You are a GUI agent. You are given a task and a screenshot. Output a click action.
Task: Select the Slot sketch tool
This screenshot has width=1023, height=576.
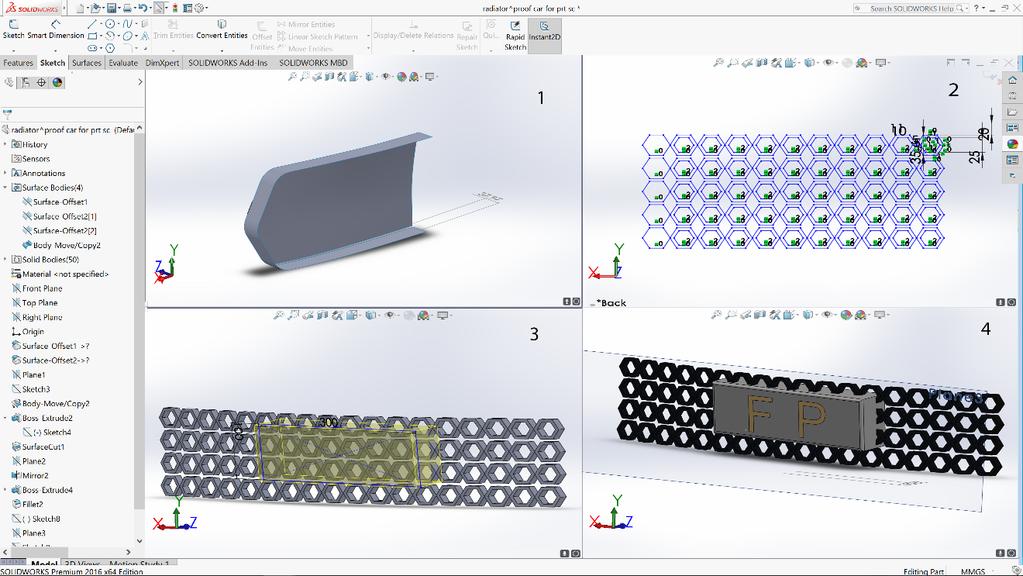tap(92, 48)
